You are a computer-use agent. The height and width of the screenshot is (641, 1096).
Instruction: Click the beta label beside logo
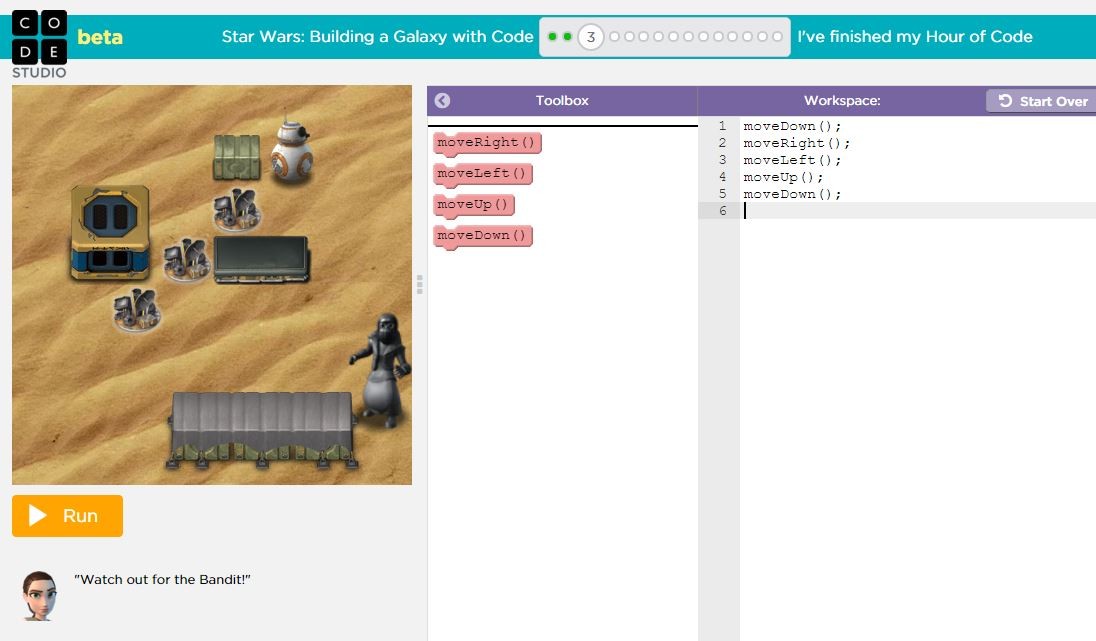[100, 37]
